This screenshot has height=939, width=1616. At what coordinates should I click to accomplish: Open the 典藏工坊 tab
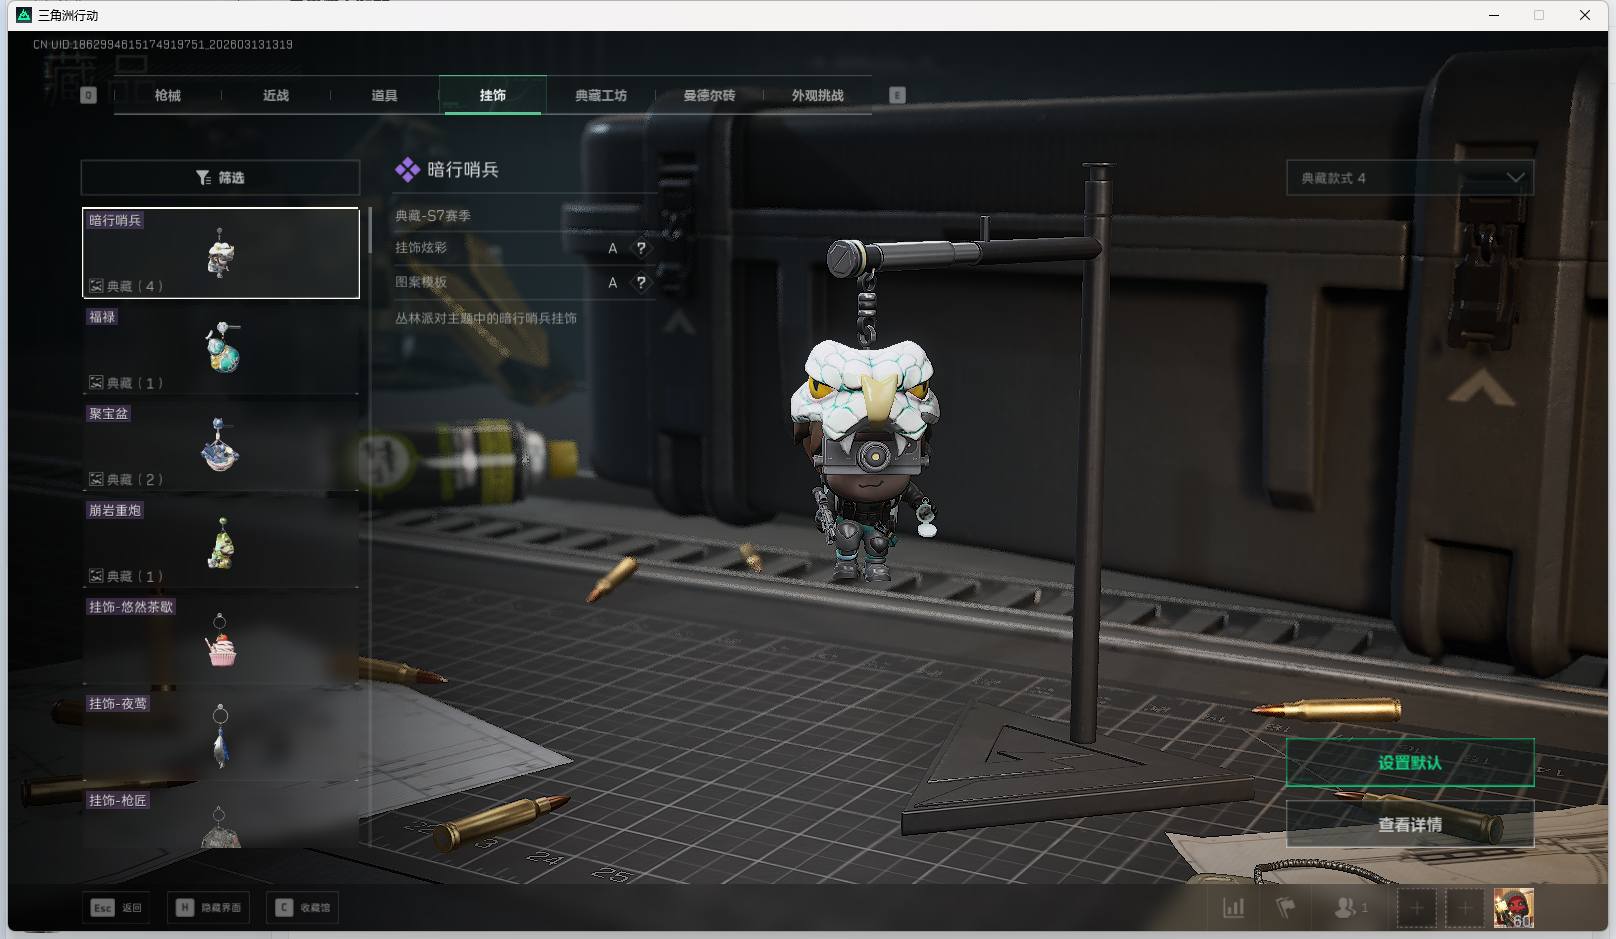601,95
